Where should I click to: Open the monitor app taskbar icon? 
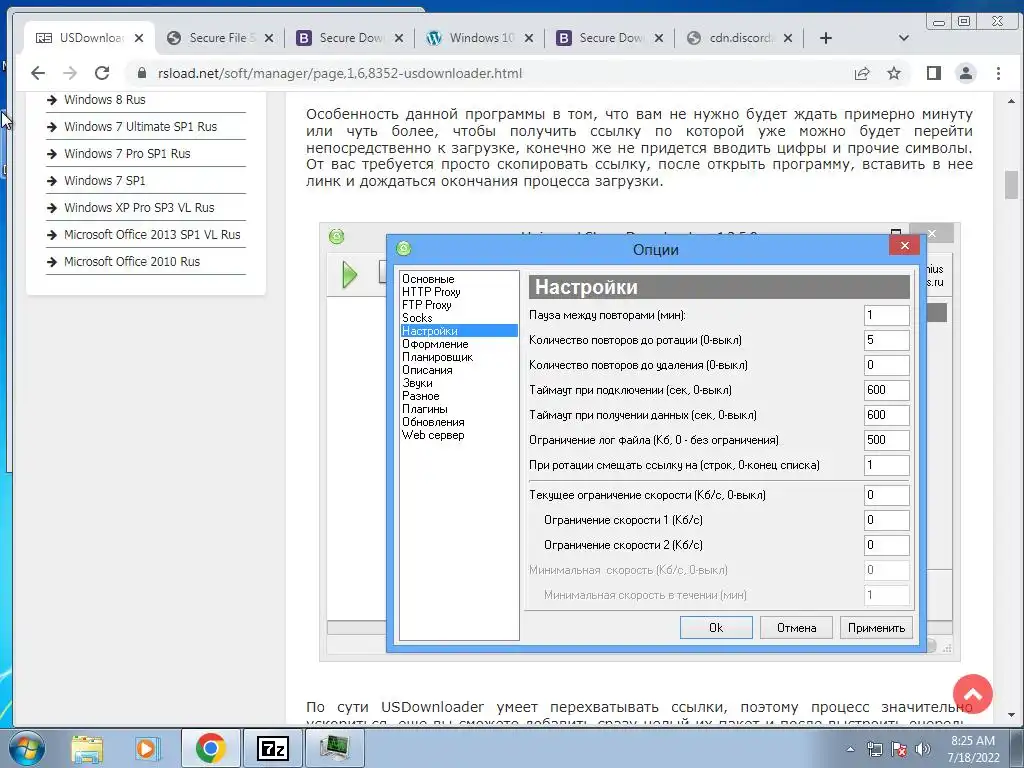(334, 748)
